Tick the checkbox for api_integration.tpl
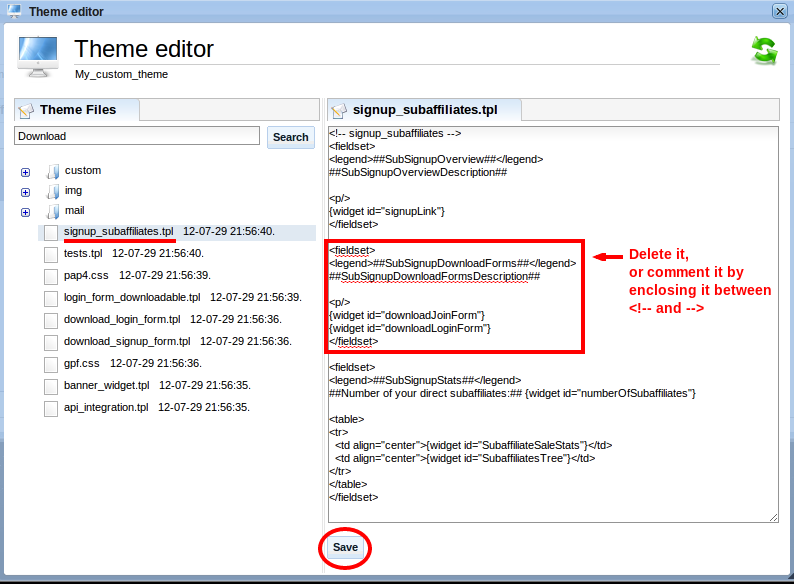The width and height of the screenshot is (794, 584). [x=51, y=408]
